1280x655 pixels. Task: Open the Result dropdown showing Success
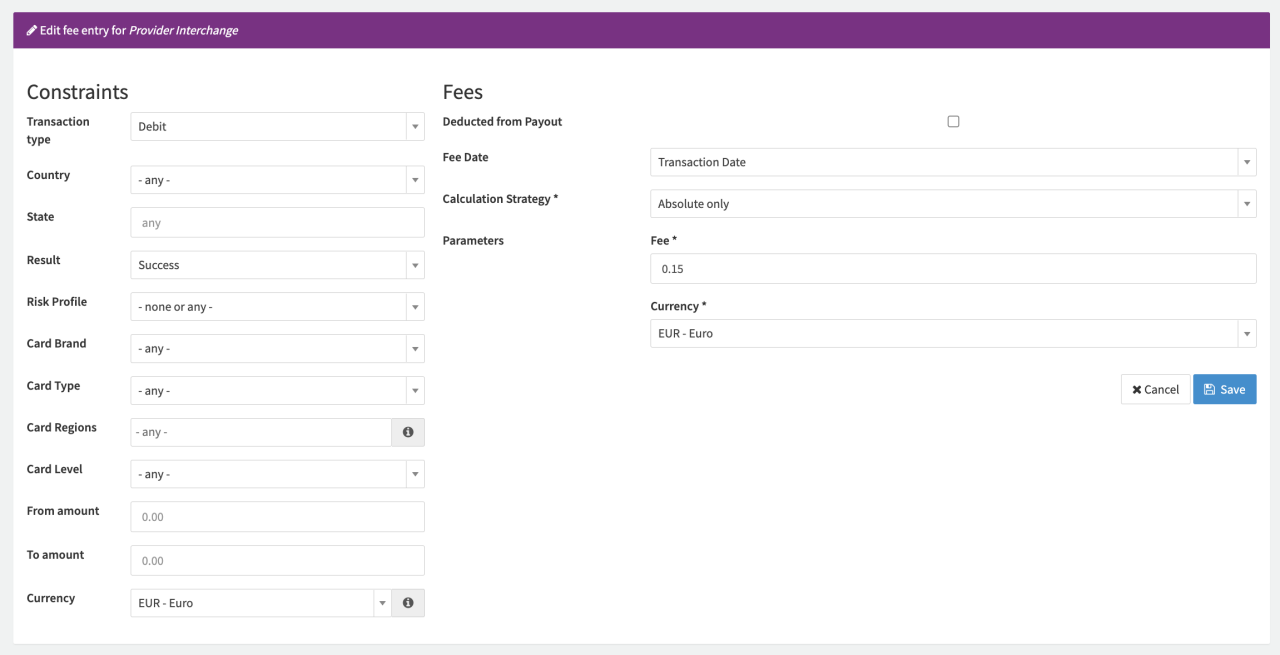(277, 265)
